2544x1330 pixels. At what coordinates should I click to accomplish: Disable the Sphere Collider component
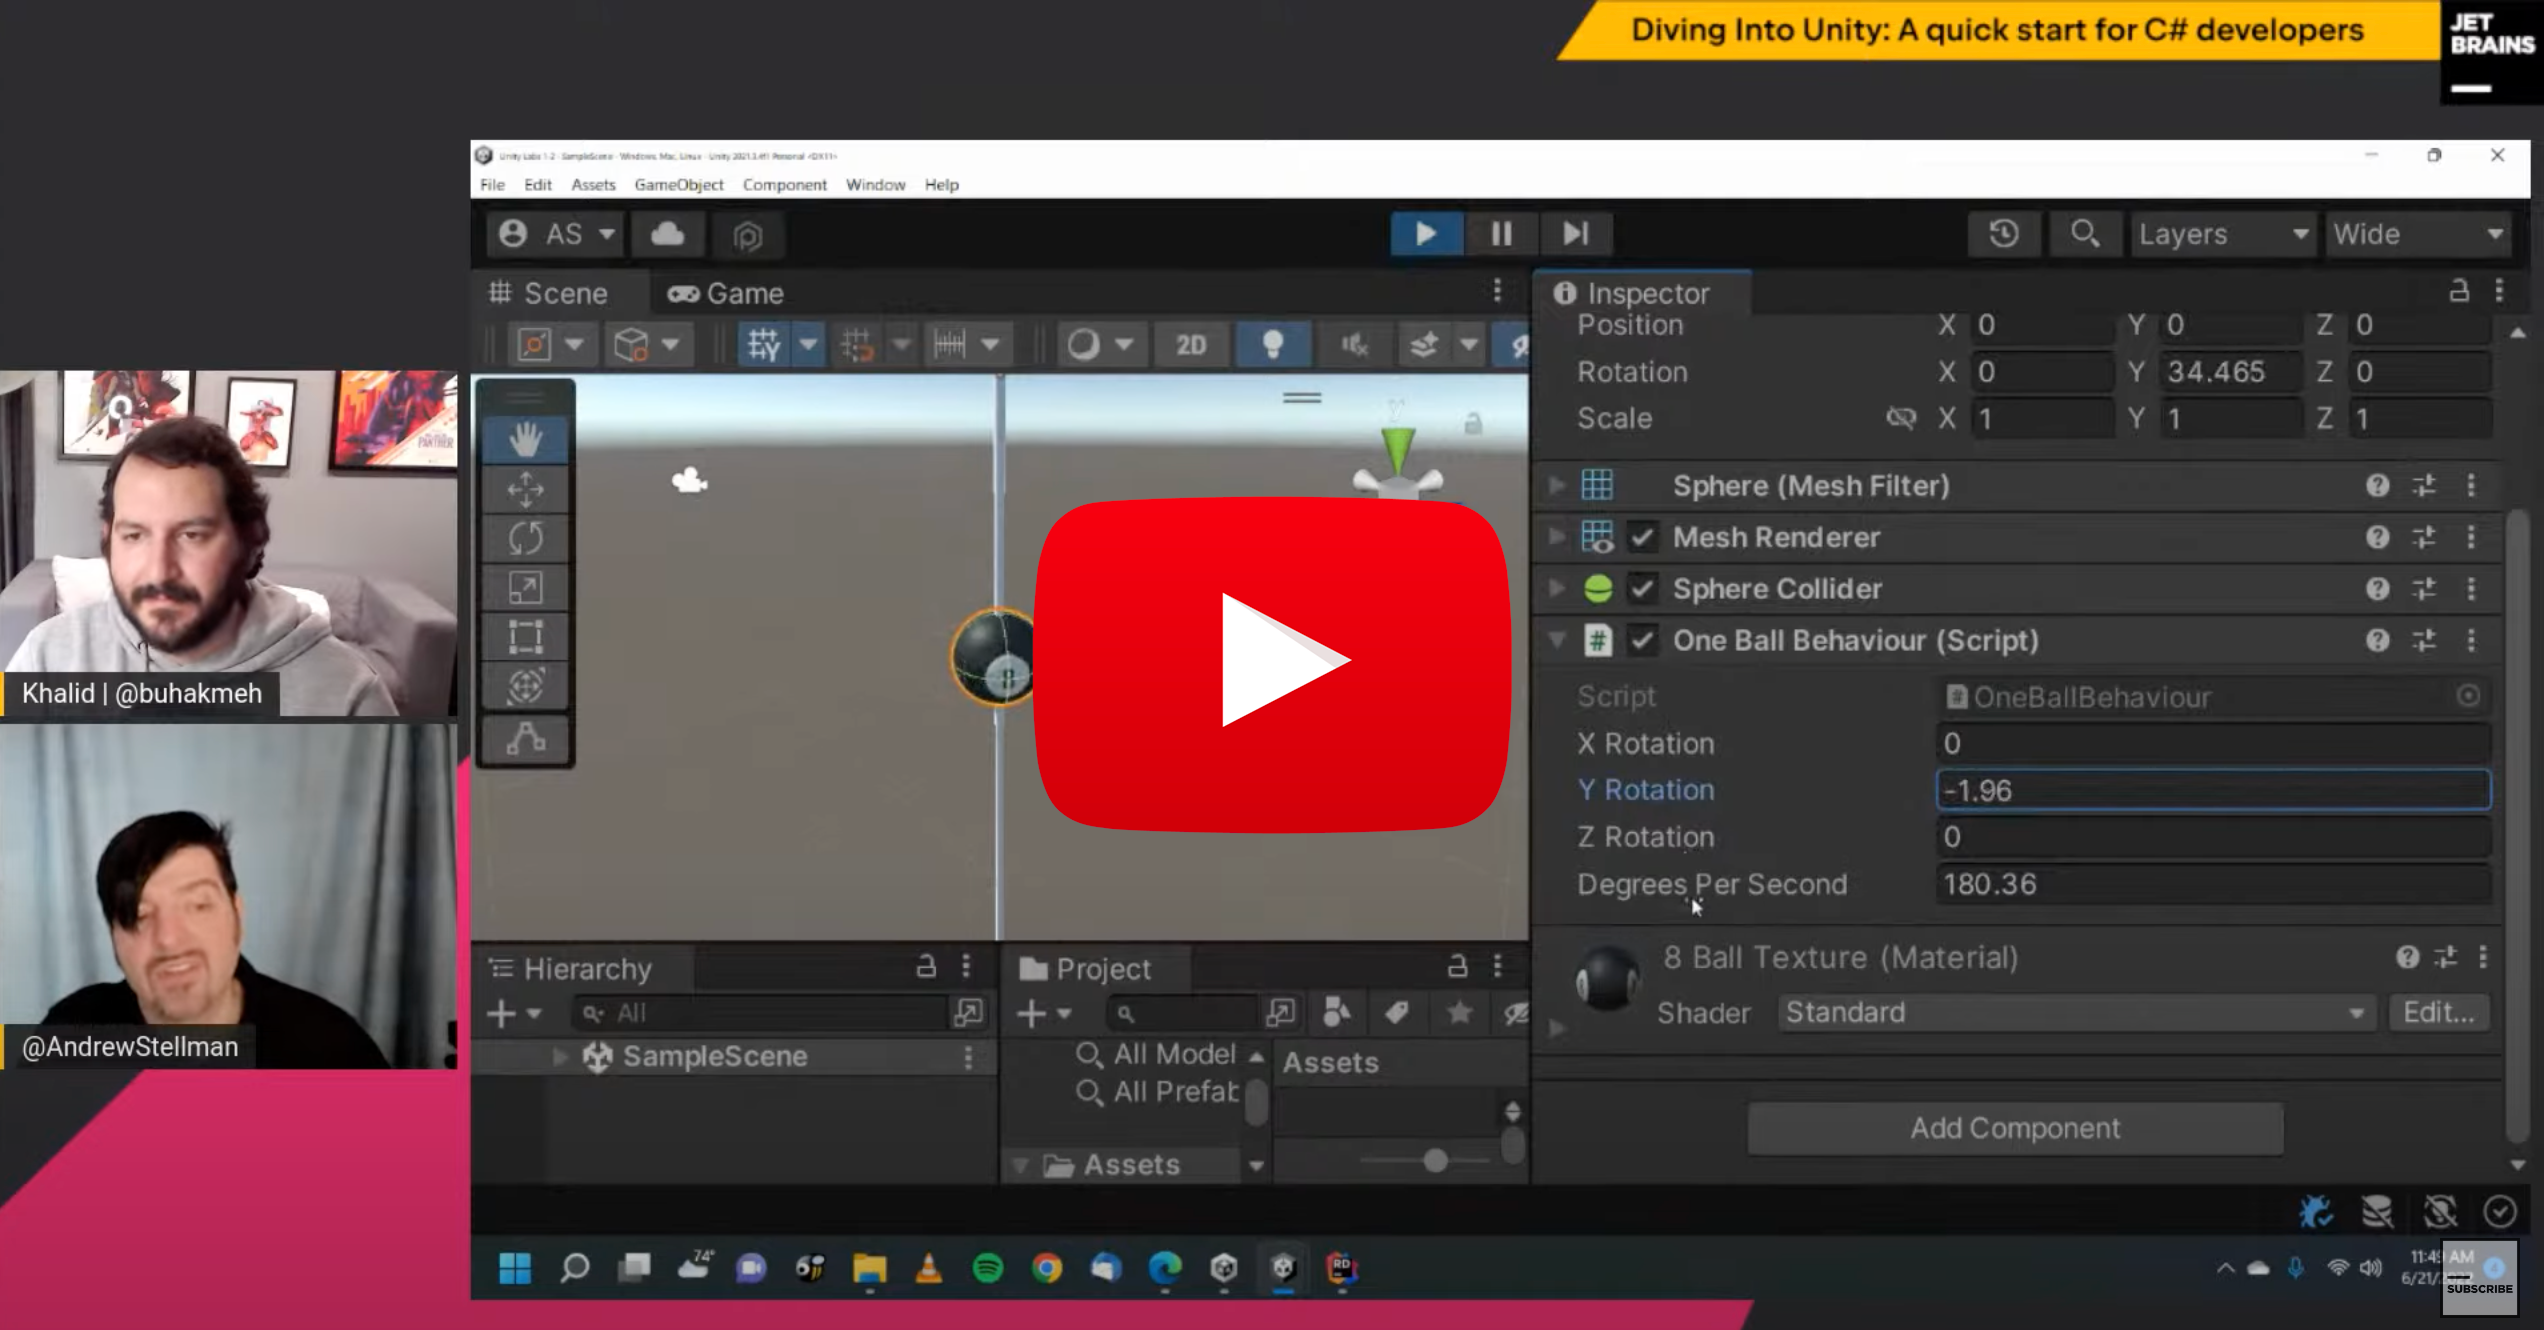[x=1641, y=589]
